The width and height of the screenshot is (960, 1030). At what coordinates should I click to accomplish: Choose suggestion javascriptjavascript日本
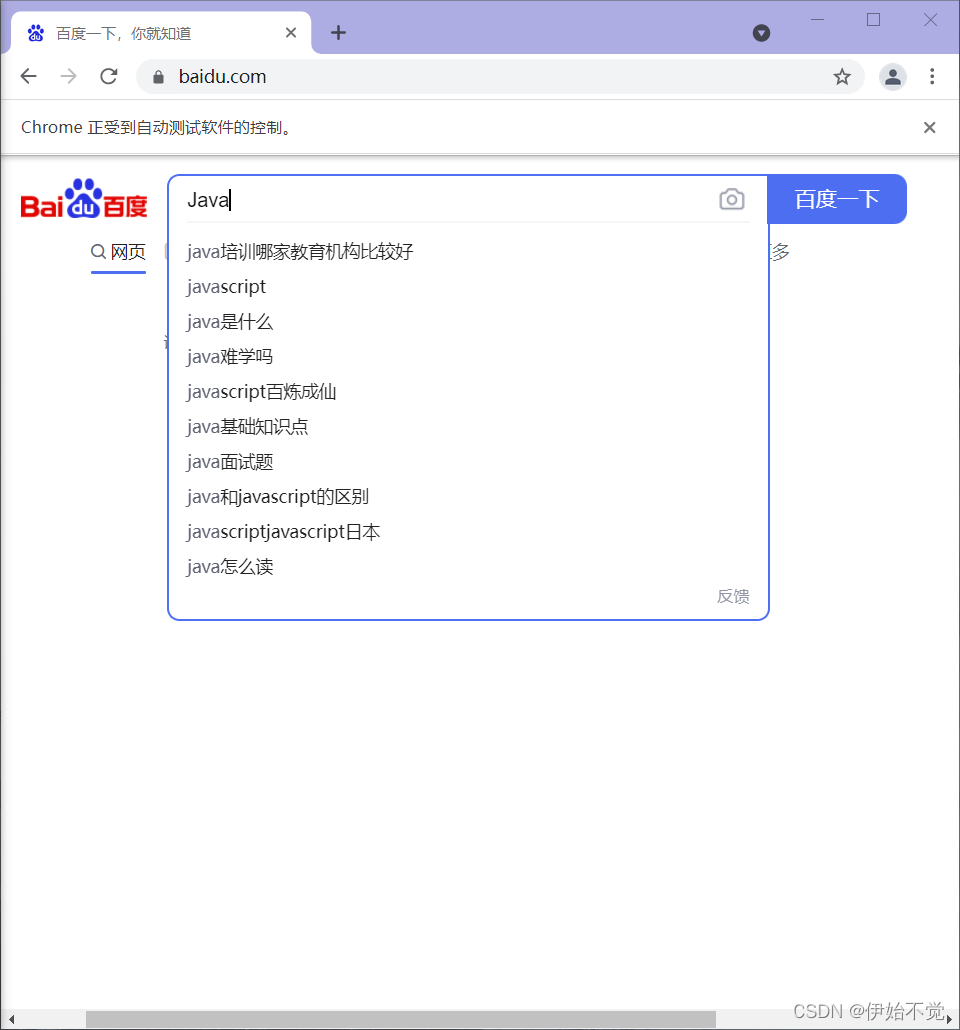(x=468, y=532)
